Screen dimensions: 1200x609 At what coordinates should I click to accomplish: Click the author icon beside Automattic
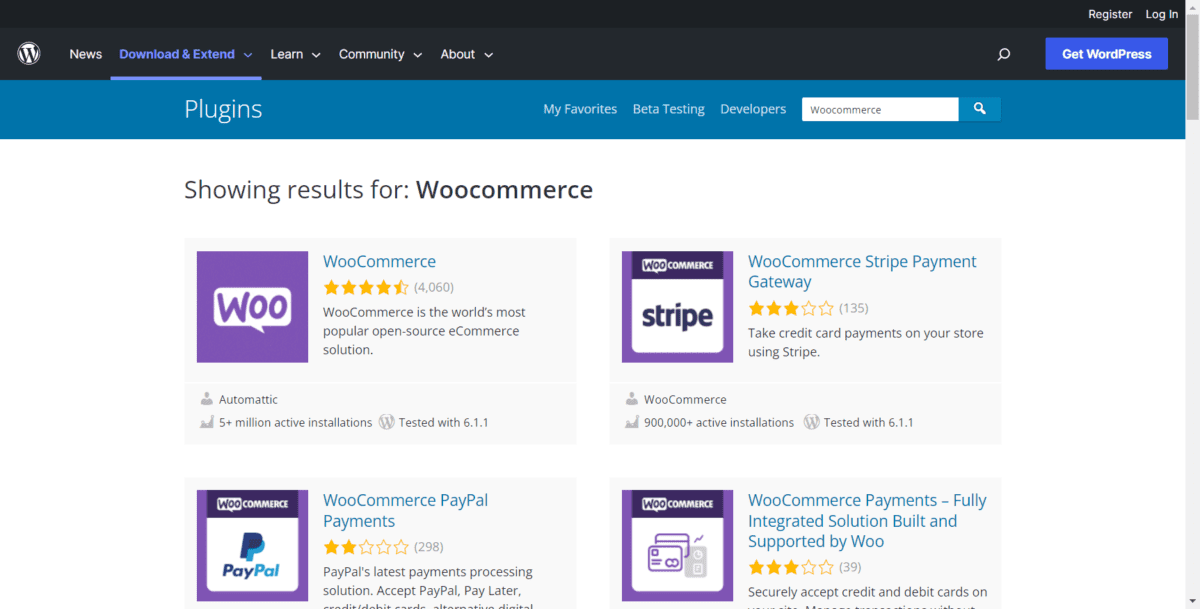207,399
